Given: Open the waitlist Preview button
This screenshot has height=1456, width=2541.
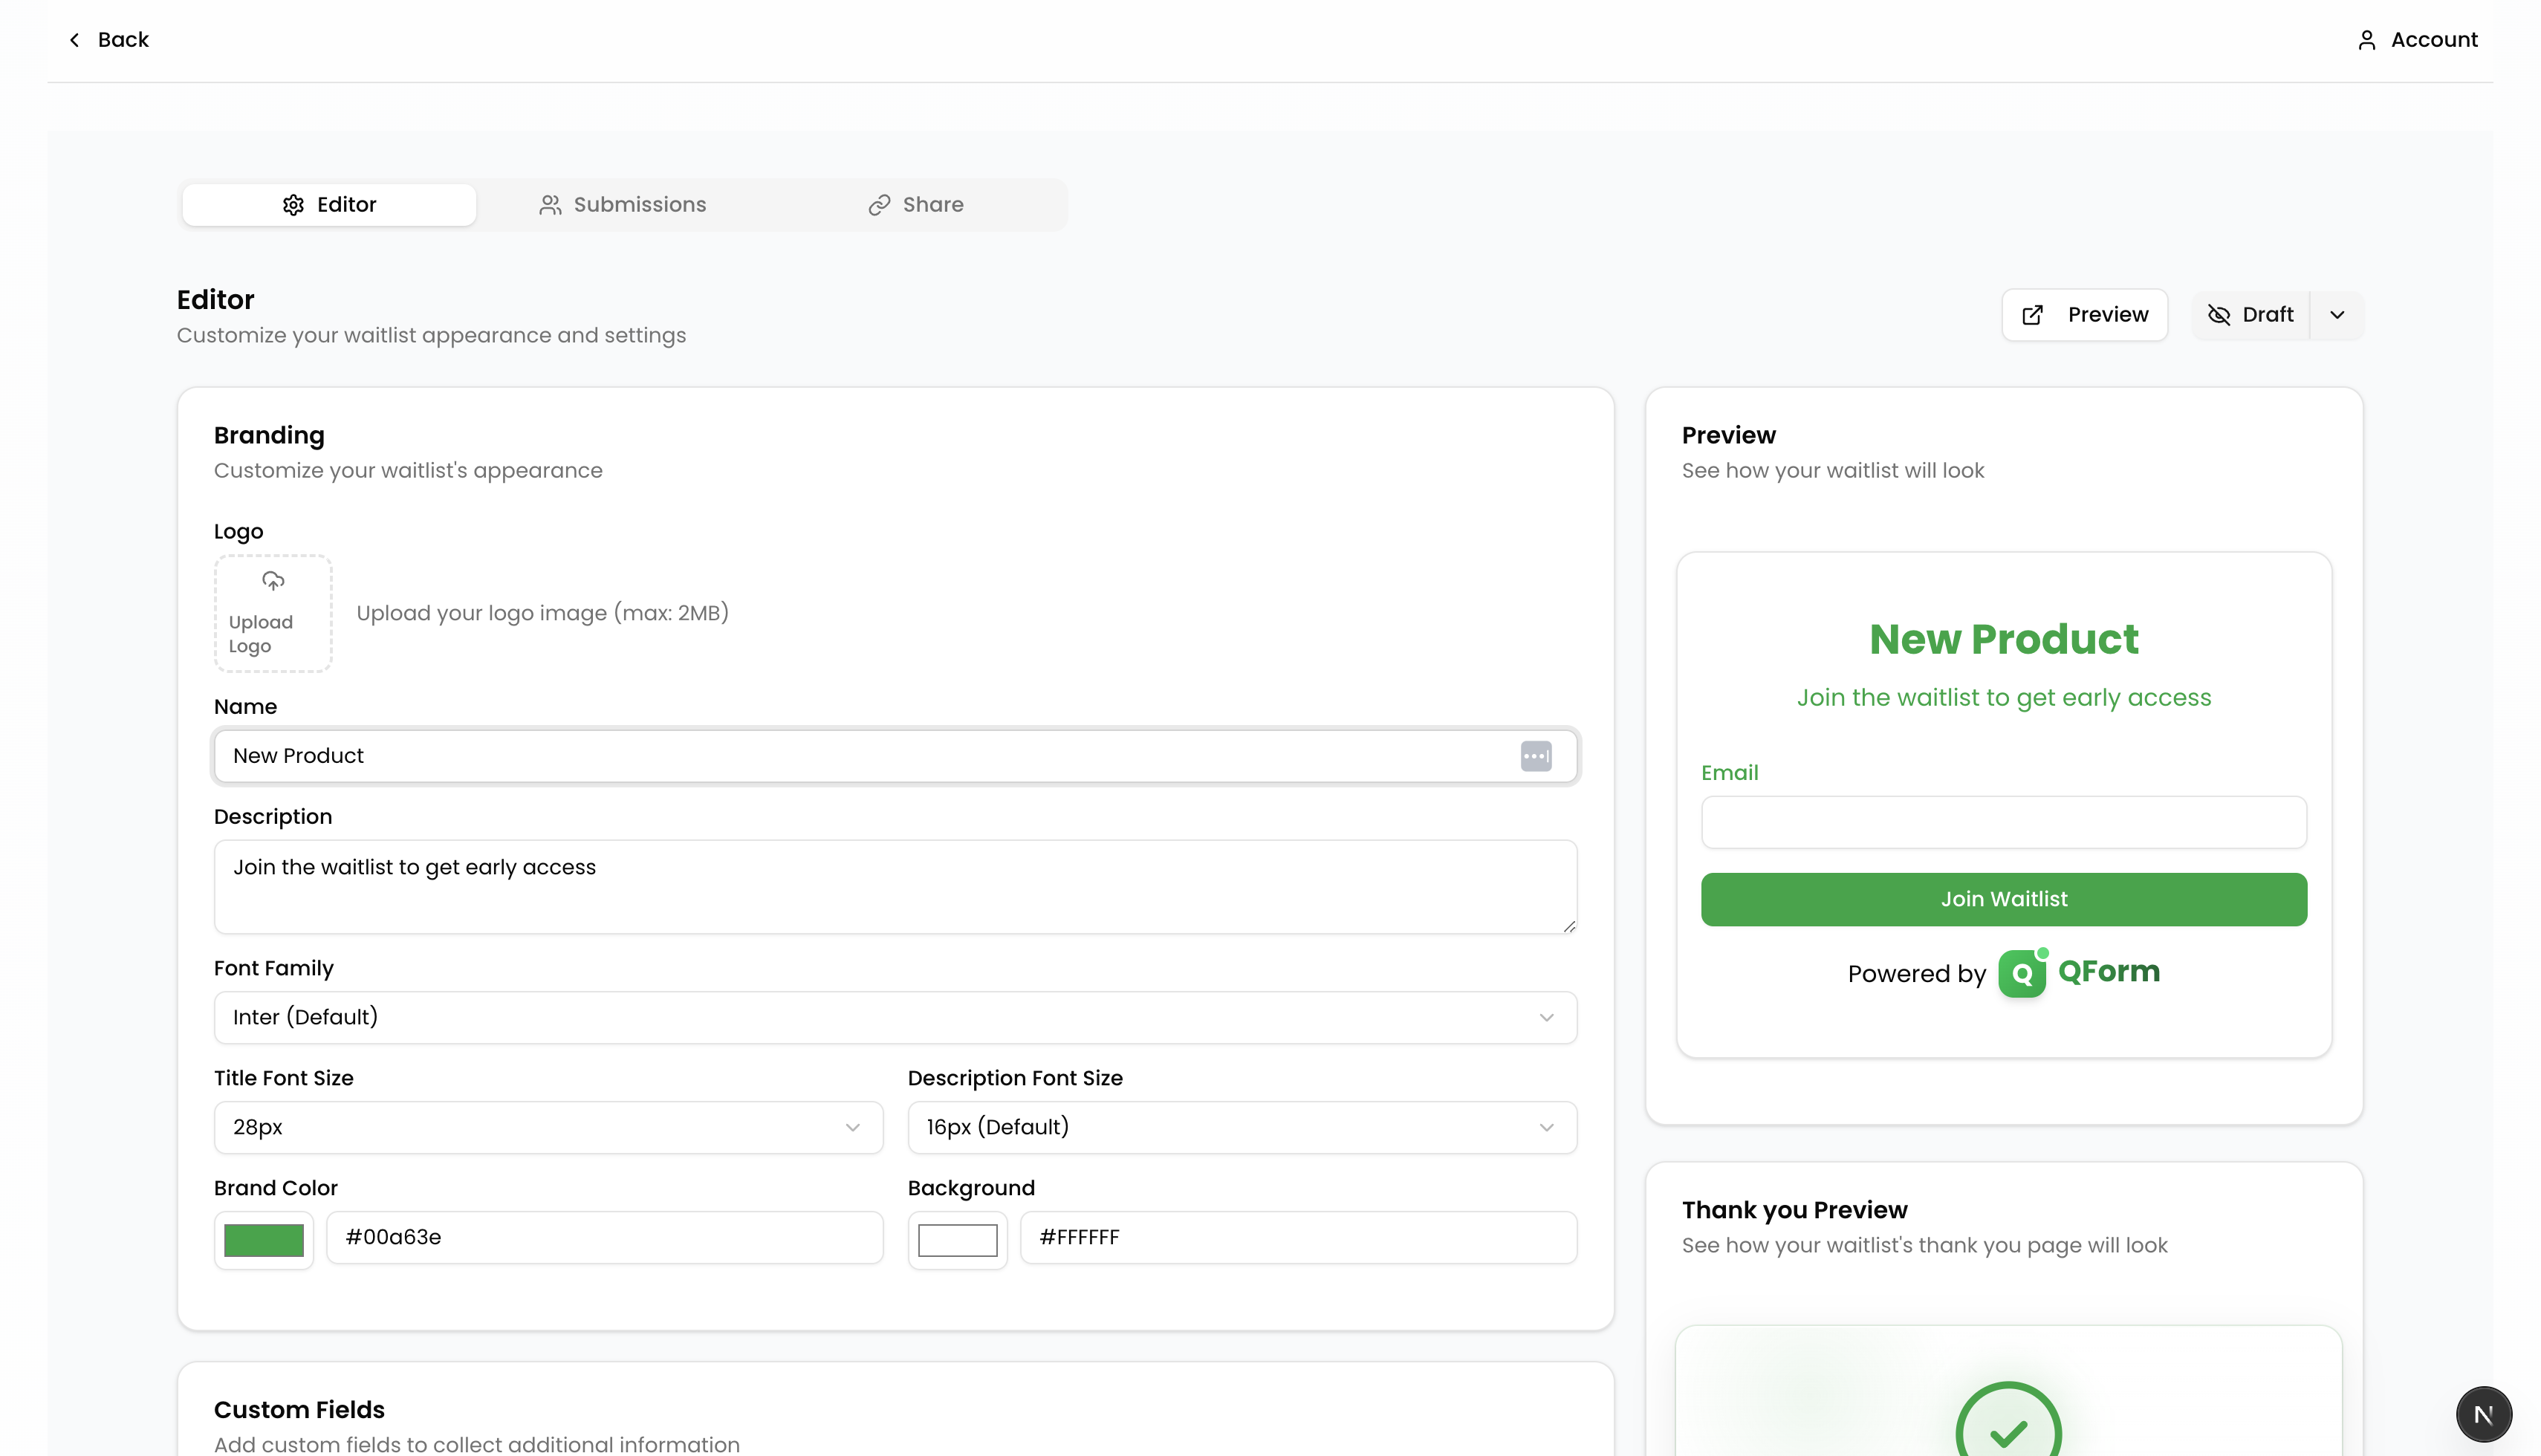Looking at the screenshot, I should click(x=2084, y=315).
